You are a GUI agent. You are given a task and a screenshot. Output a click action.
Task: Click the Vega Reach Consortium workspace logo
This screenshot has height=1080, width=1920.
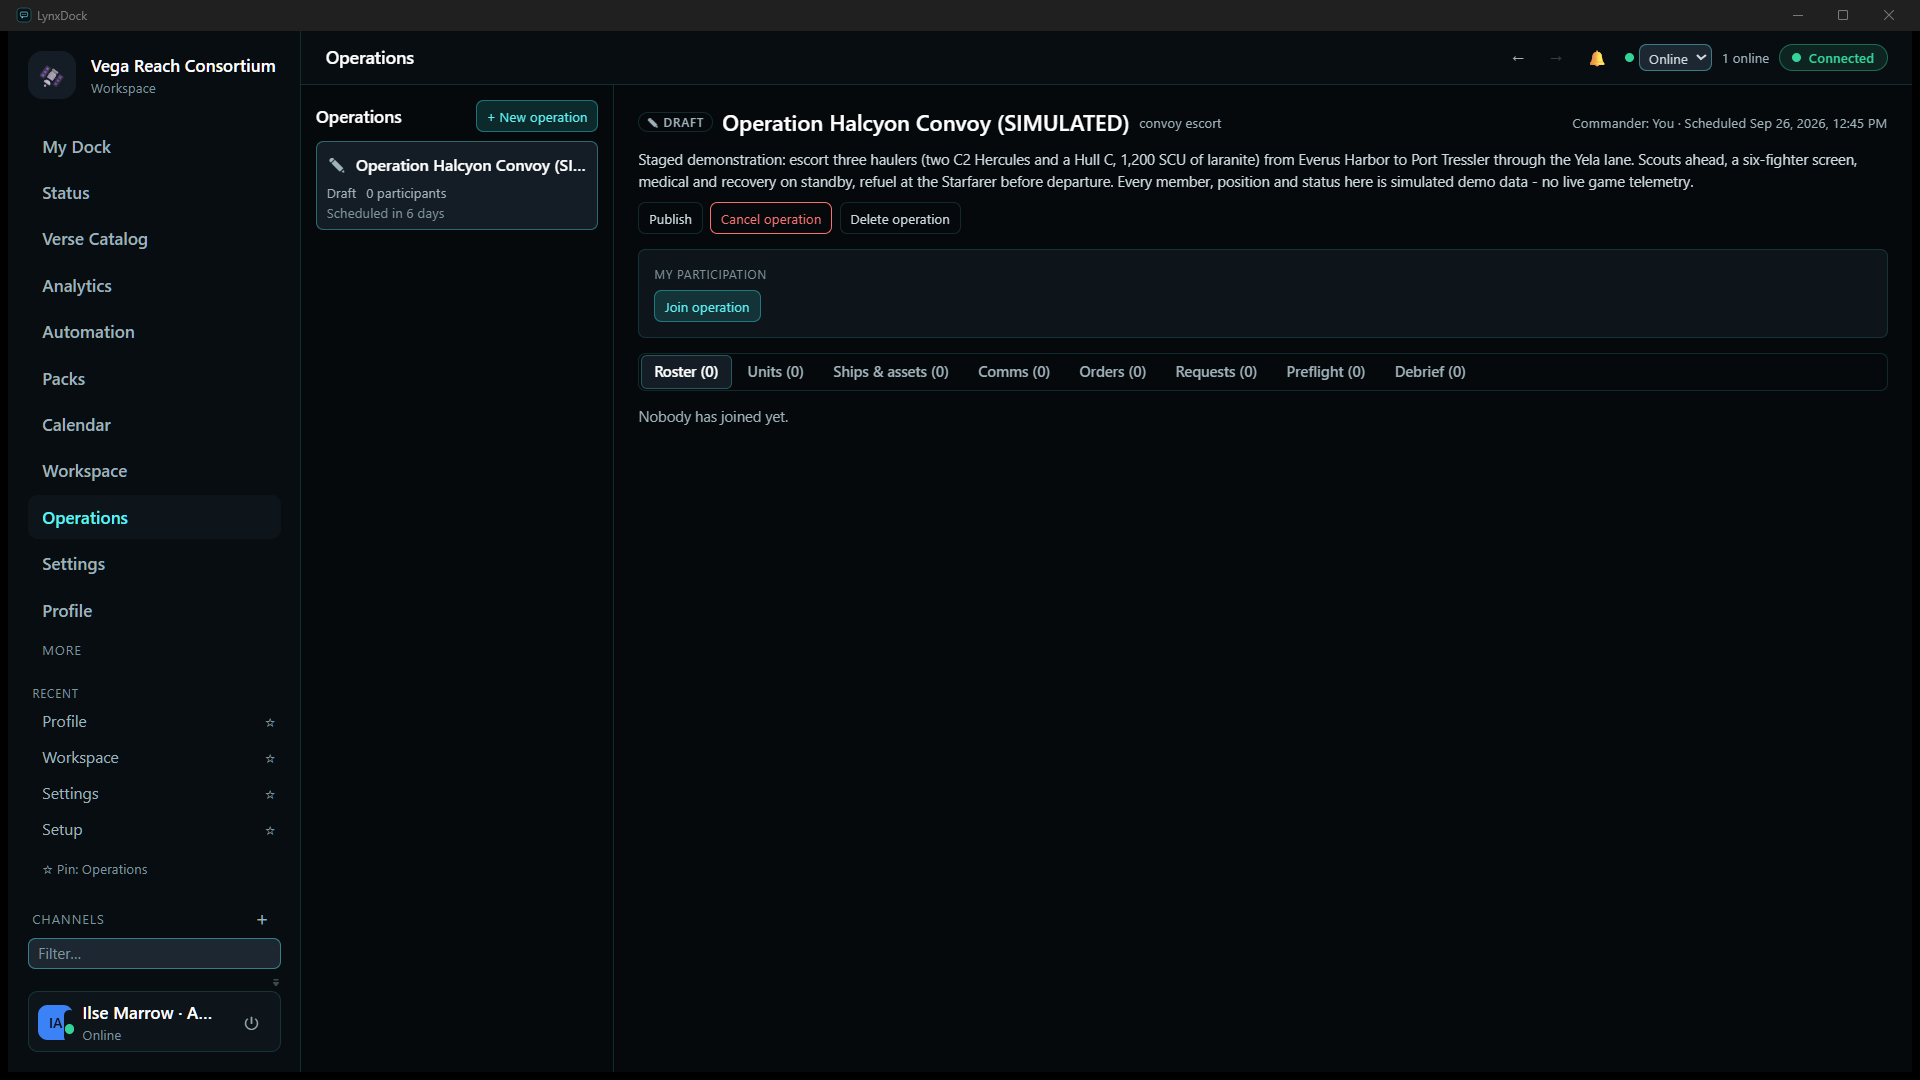(x=52, y=75)
